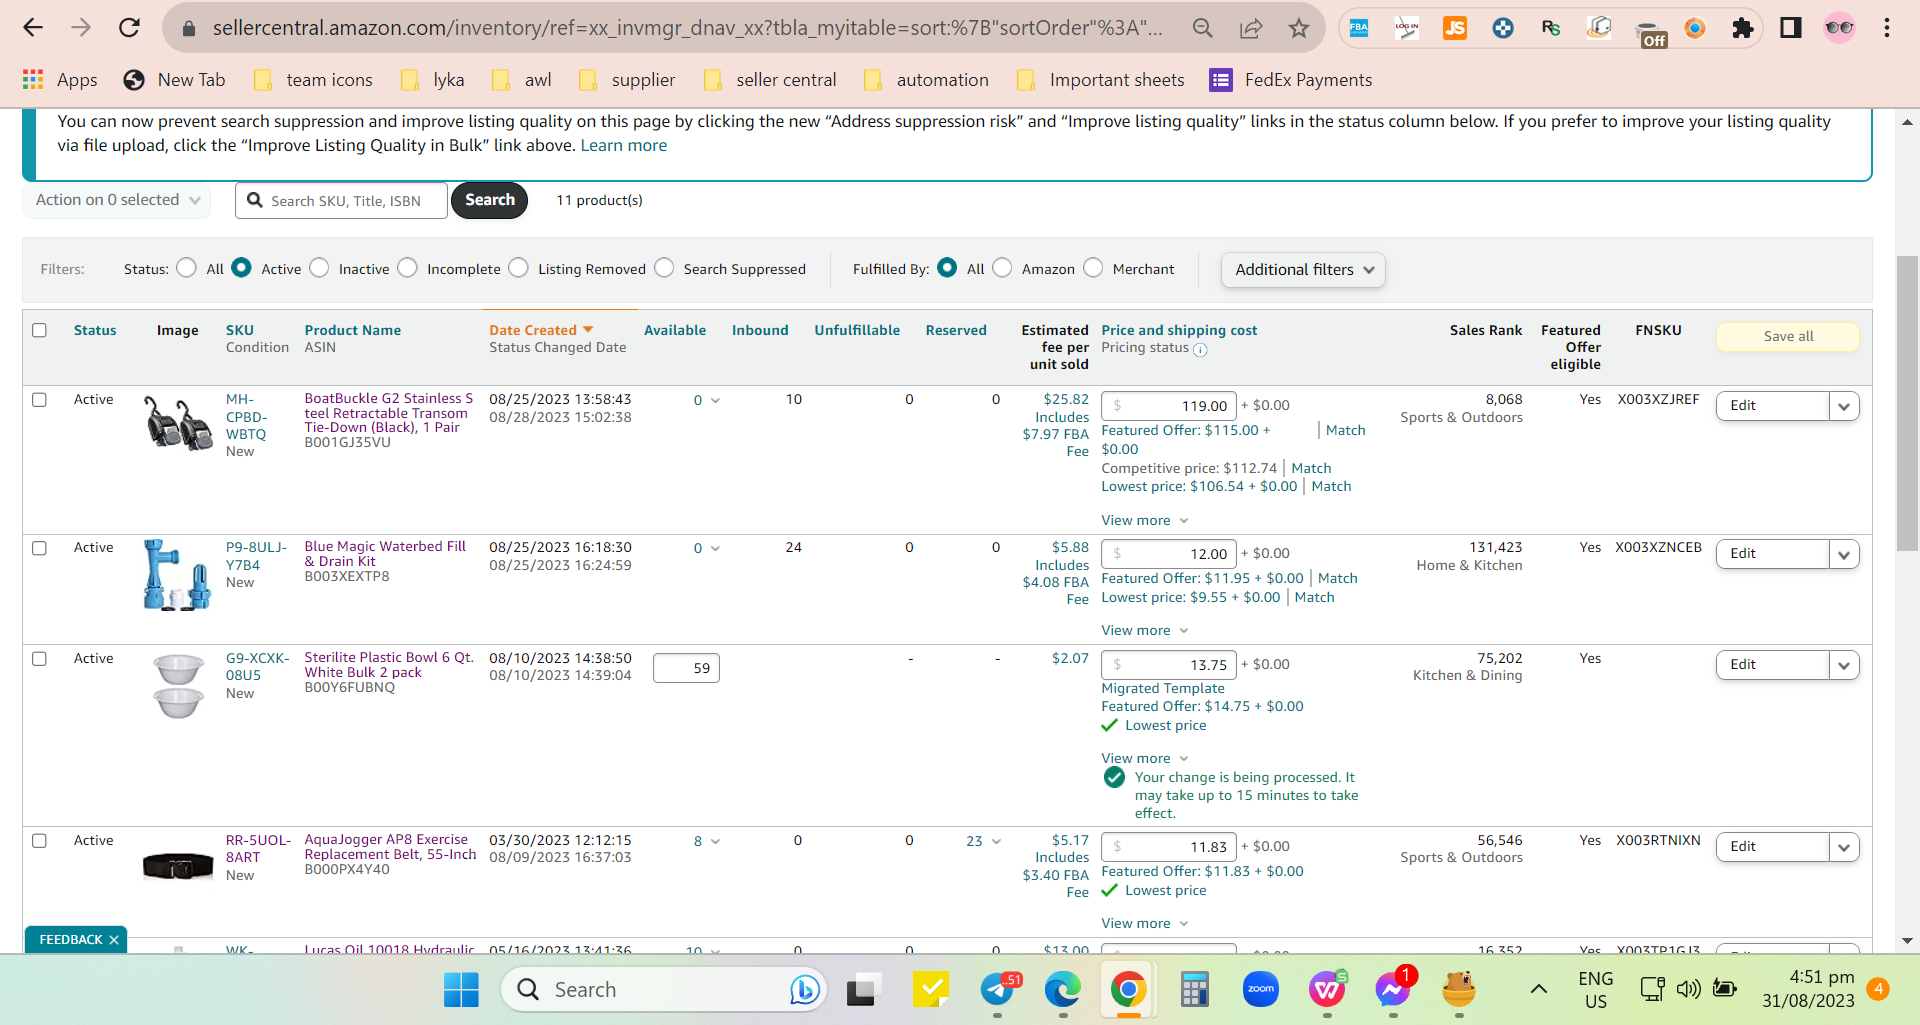This screenshot has height=1025, width=1920.
Task: Expand the Additional filters dropdown
Action: (x=1303, y=270)
